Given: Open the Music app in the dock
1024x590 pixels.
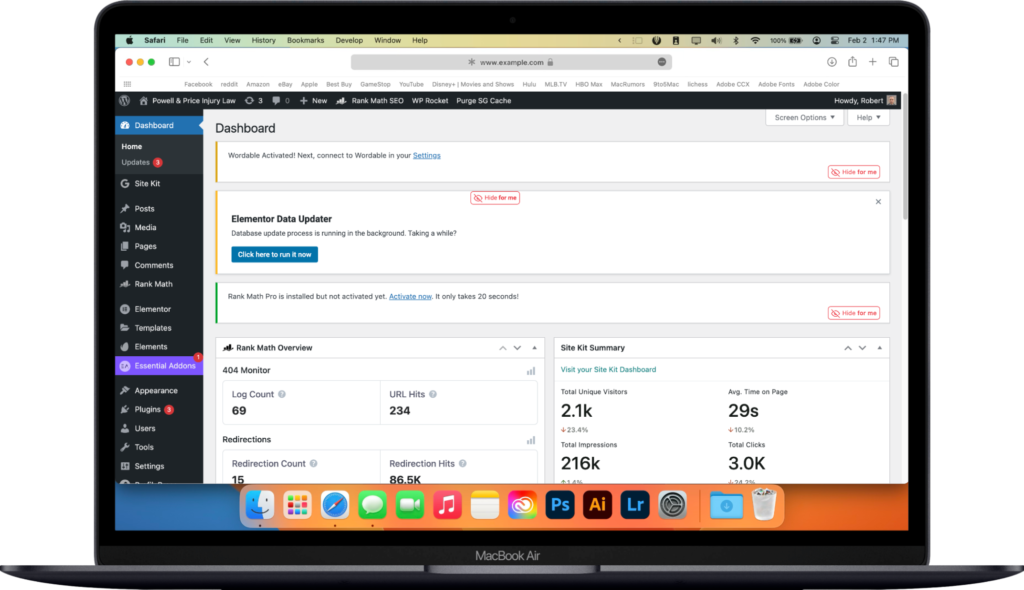Looking at the screenshot, I should [x=447, y=506].
